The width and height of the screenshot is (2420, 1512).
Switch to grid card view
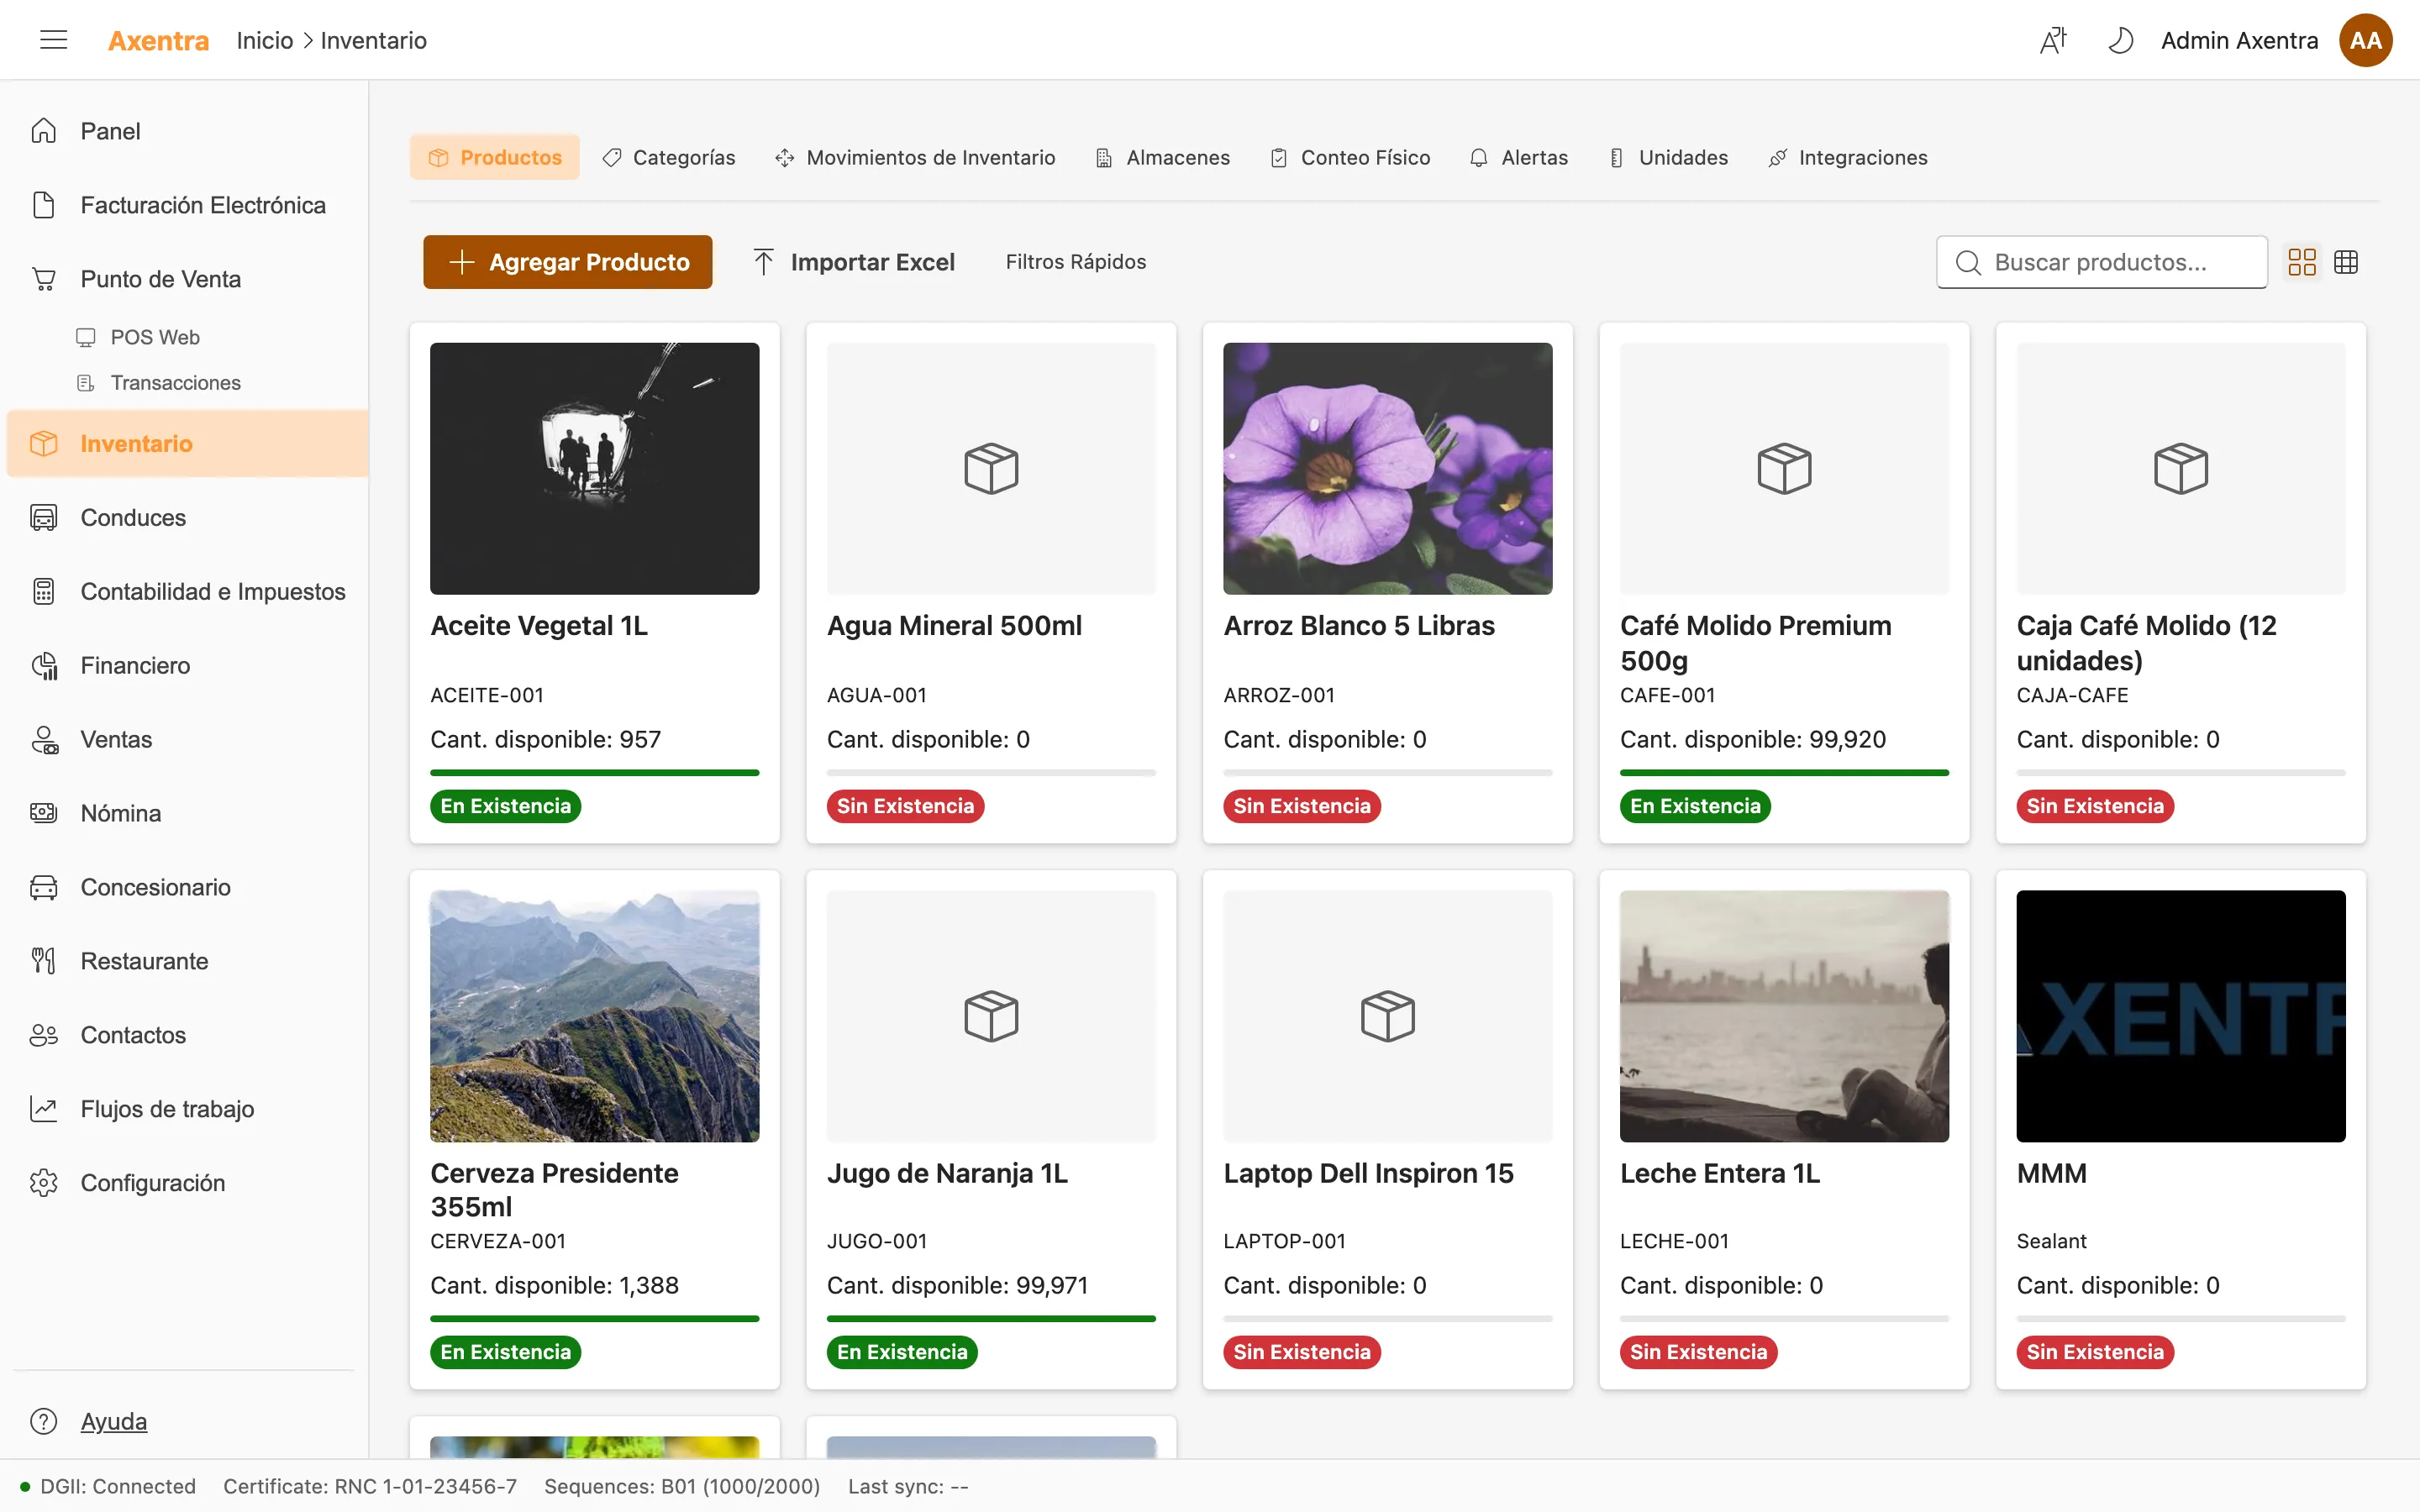click(x=2302, y=262)
